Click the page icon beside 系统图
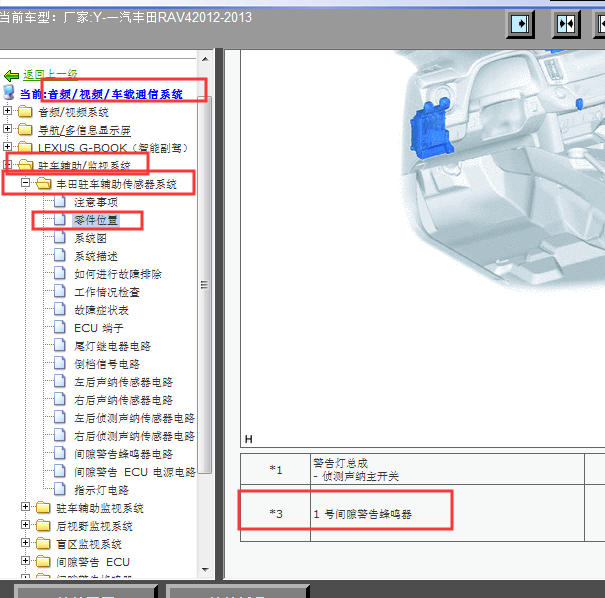Image resolution: width=605 pixels, height=598 pixels. (x=60, y=237)
